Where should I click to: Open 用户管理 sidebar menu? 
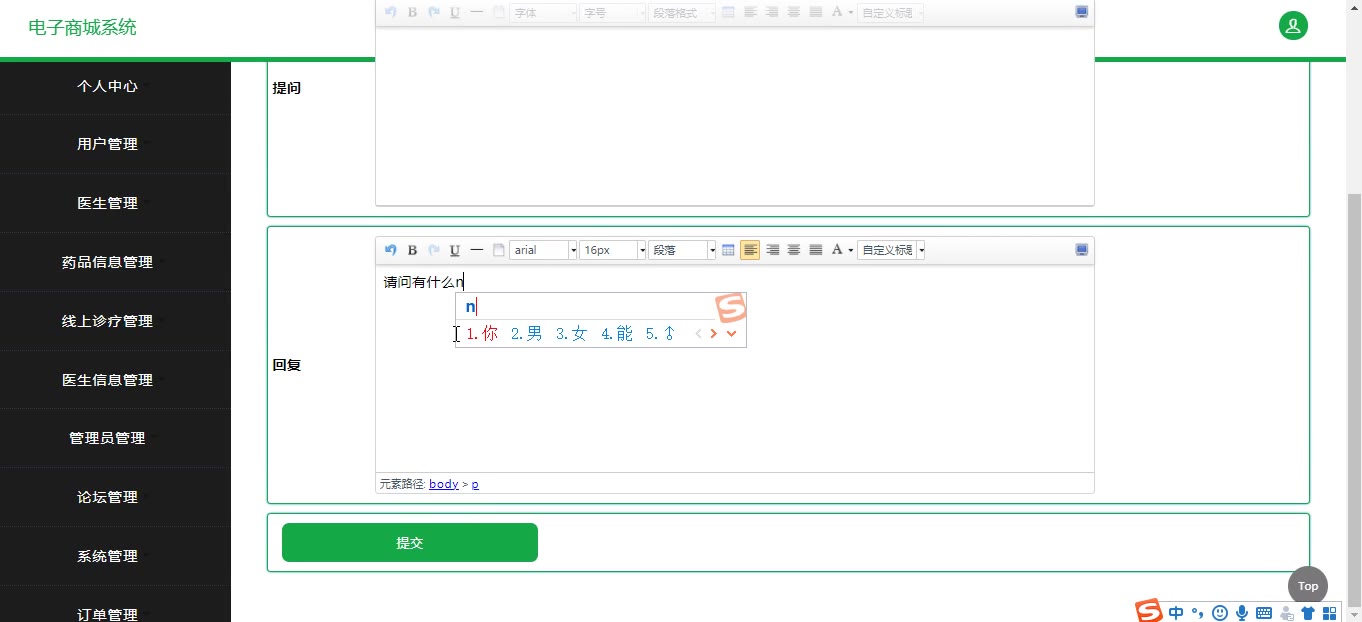point(107,144)
